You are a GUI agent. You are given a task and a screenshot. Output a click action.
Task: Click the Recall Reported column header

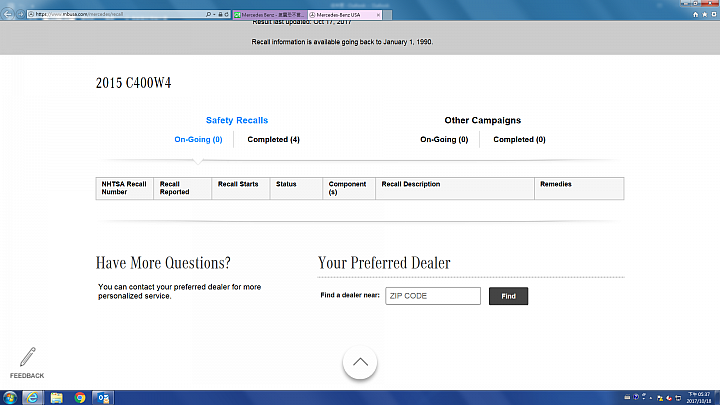pos(182,188)
